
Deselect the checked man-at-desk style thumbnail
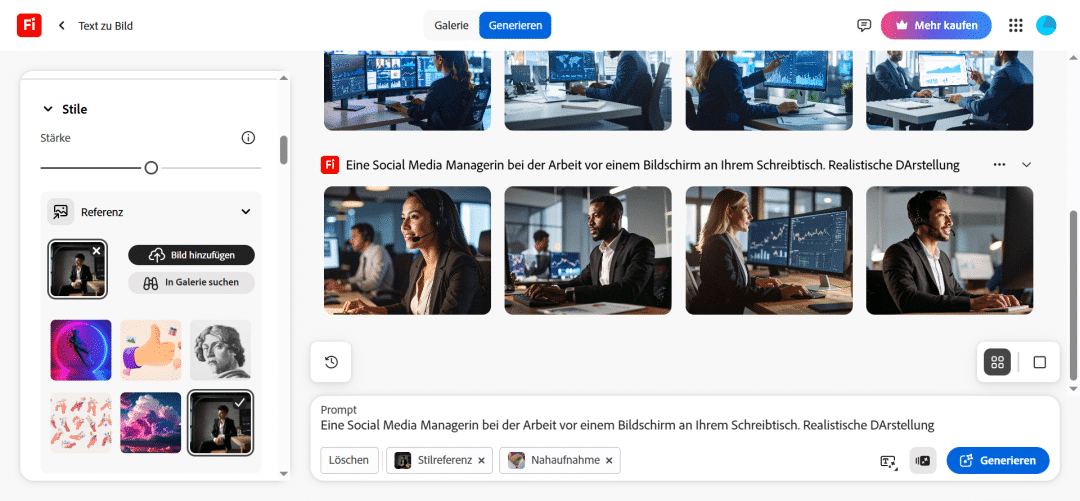tap(220, 422)
